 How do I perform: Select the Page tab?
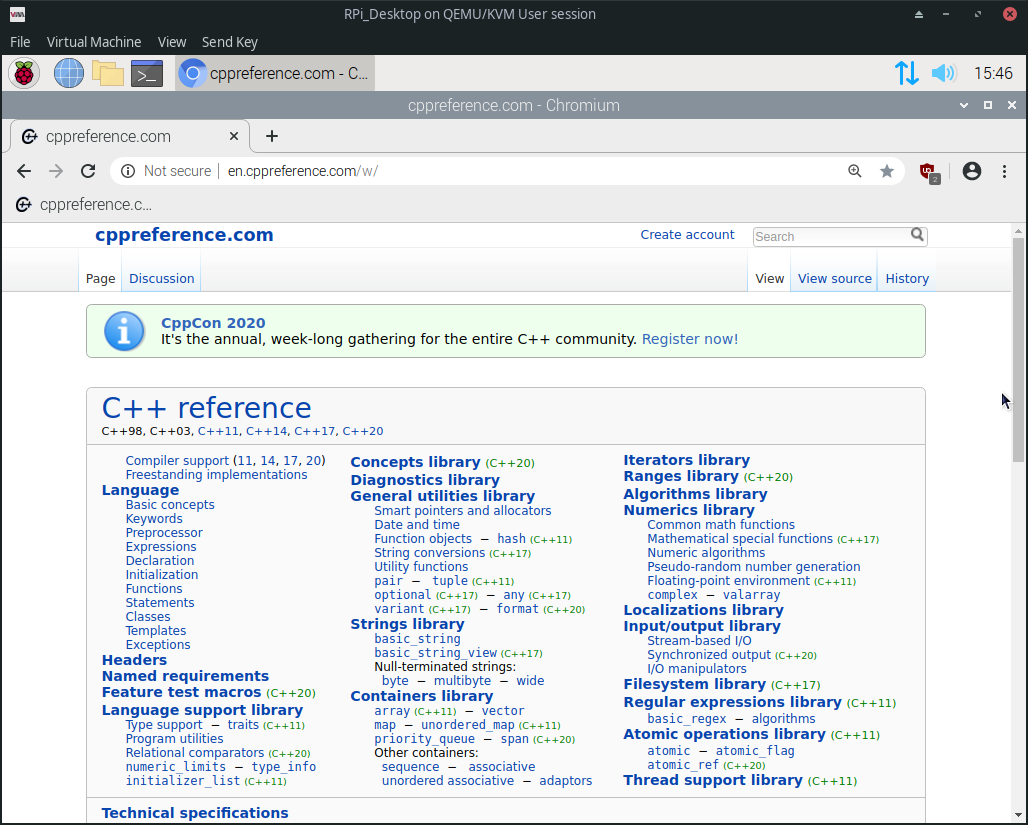[100, 279]
